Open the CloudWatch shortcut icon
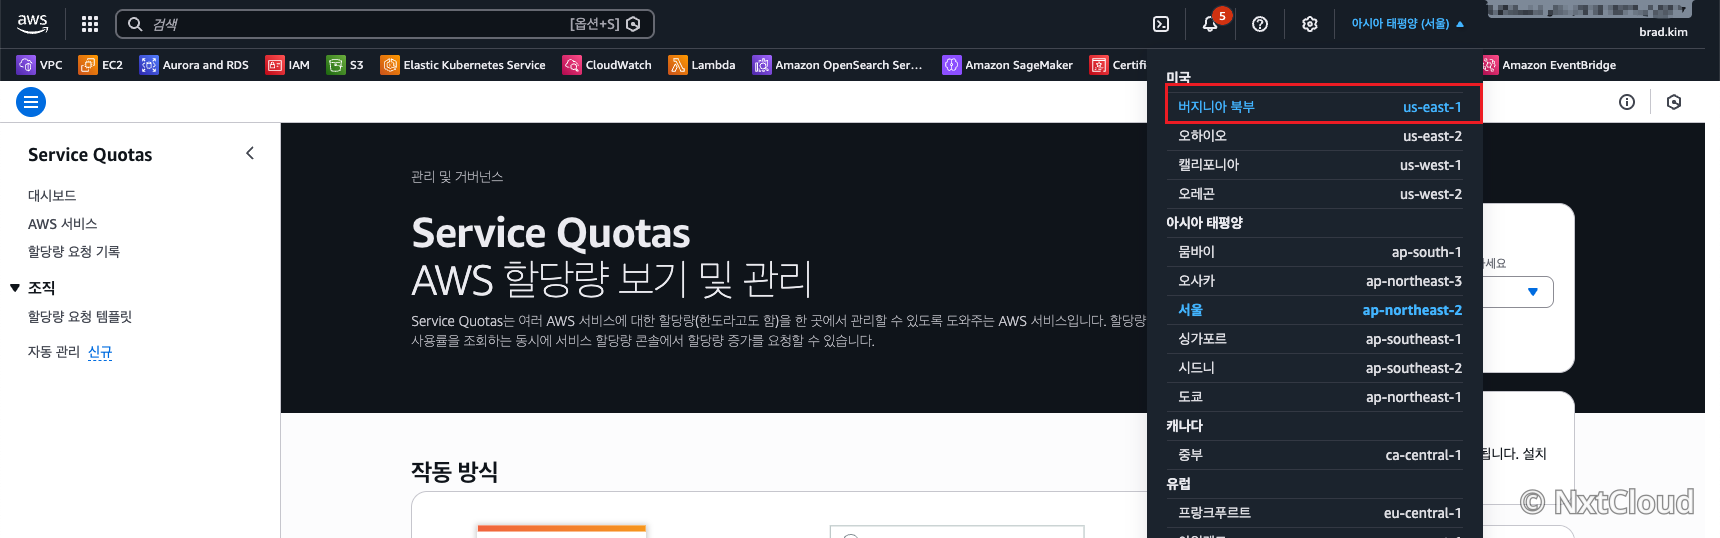The width and height of the screenshot is (1720, 538). tap(572, 65)
